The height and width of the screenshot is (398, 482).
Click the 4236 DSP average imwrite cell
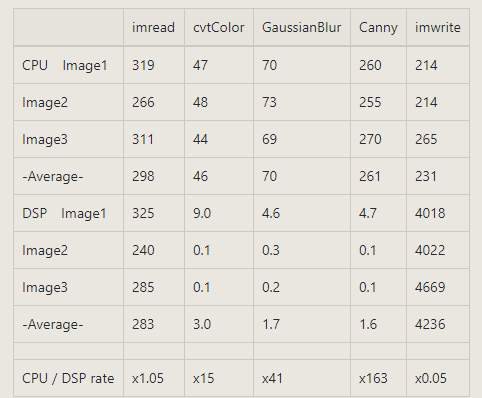click(430, 324)
